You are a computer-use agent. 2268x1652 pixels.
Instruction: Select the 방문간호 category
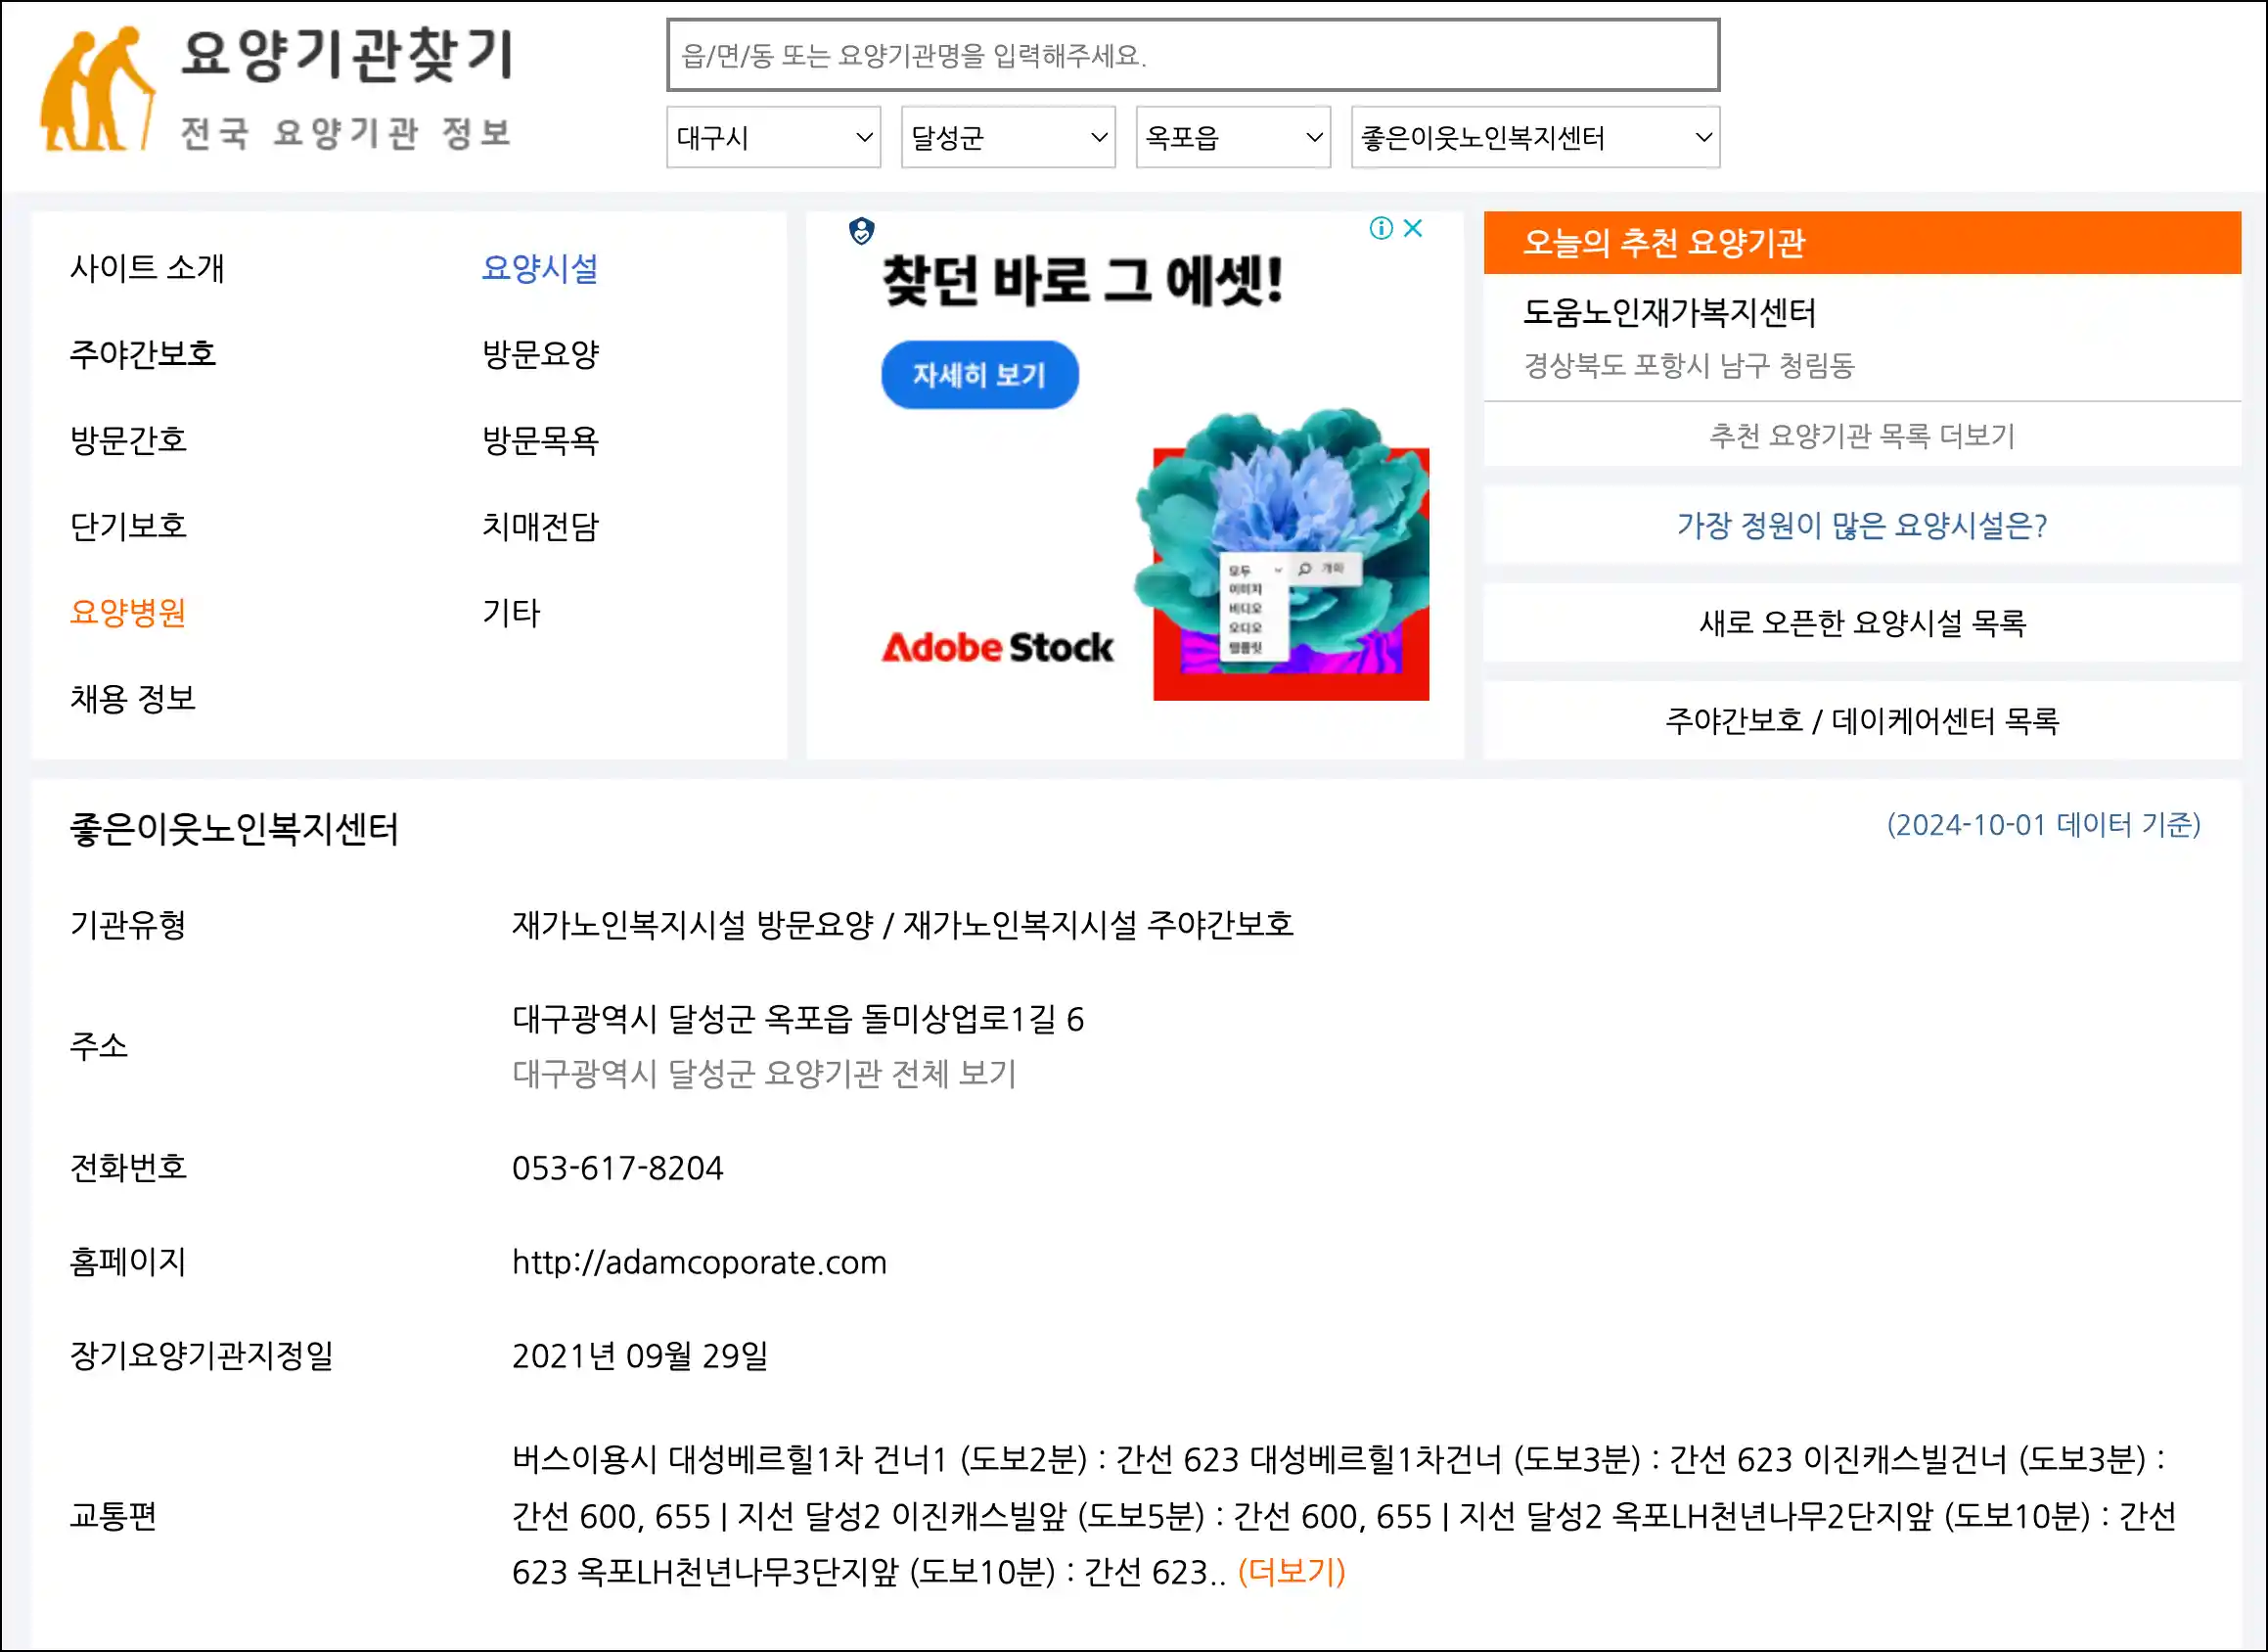point(128,440)
